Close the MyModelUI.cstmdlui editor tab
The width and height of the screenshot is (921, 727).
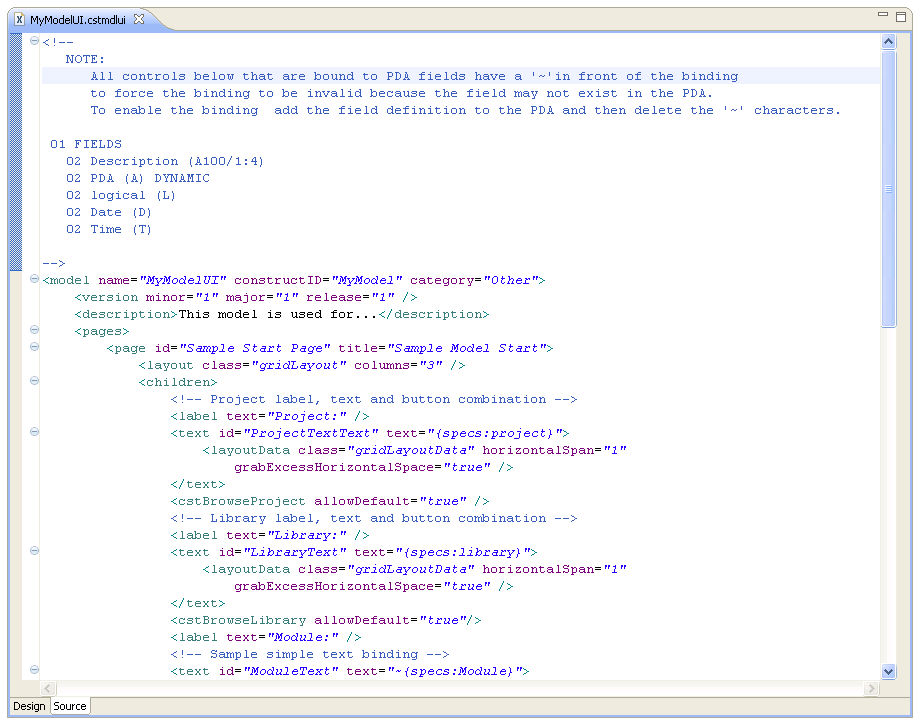click(x=139, y=19)
